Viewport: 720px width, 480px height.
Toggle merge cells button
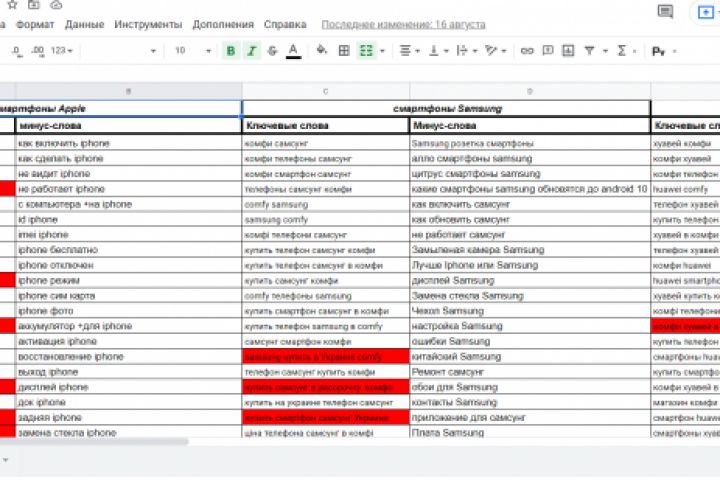[366, 51]
